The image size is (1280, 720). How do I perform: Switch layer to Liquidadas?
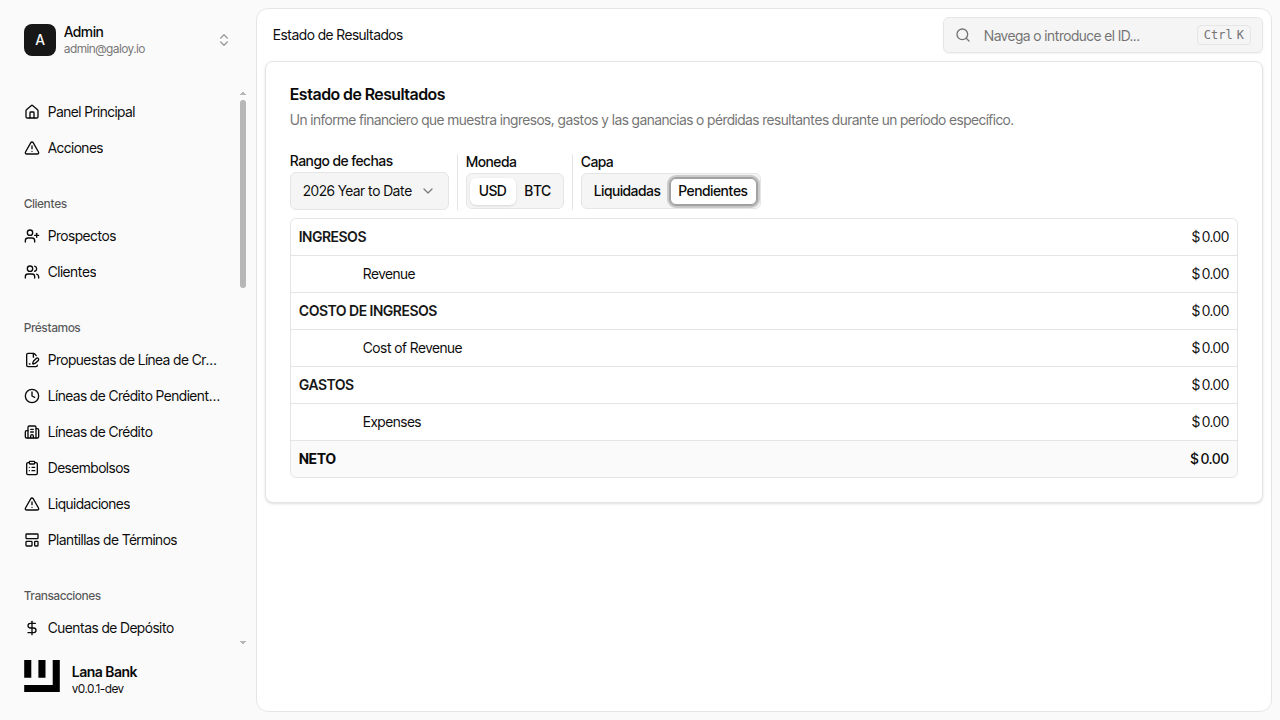click(x=627, y=191)
